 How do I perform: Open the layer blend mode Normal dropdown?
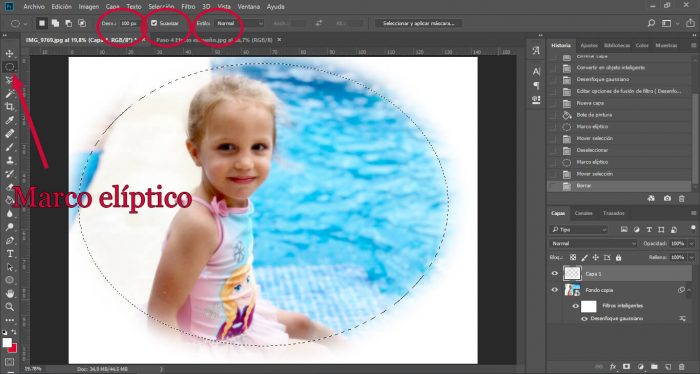click(593, 244)
